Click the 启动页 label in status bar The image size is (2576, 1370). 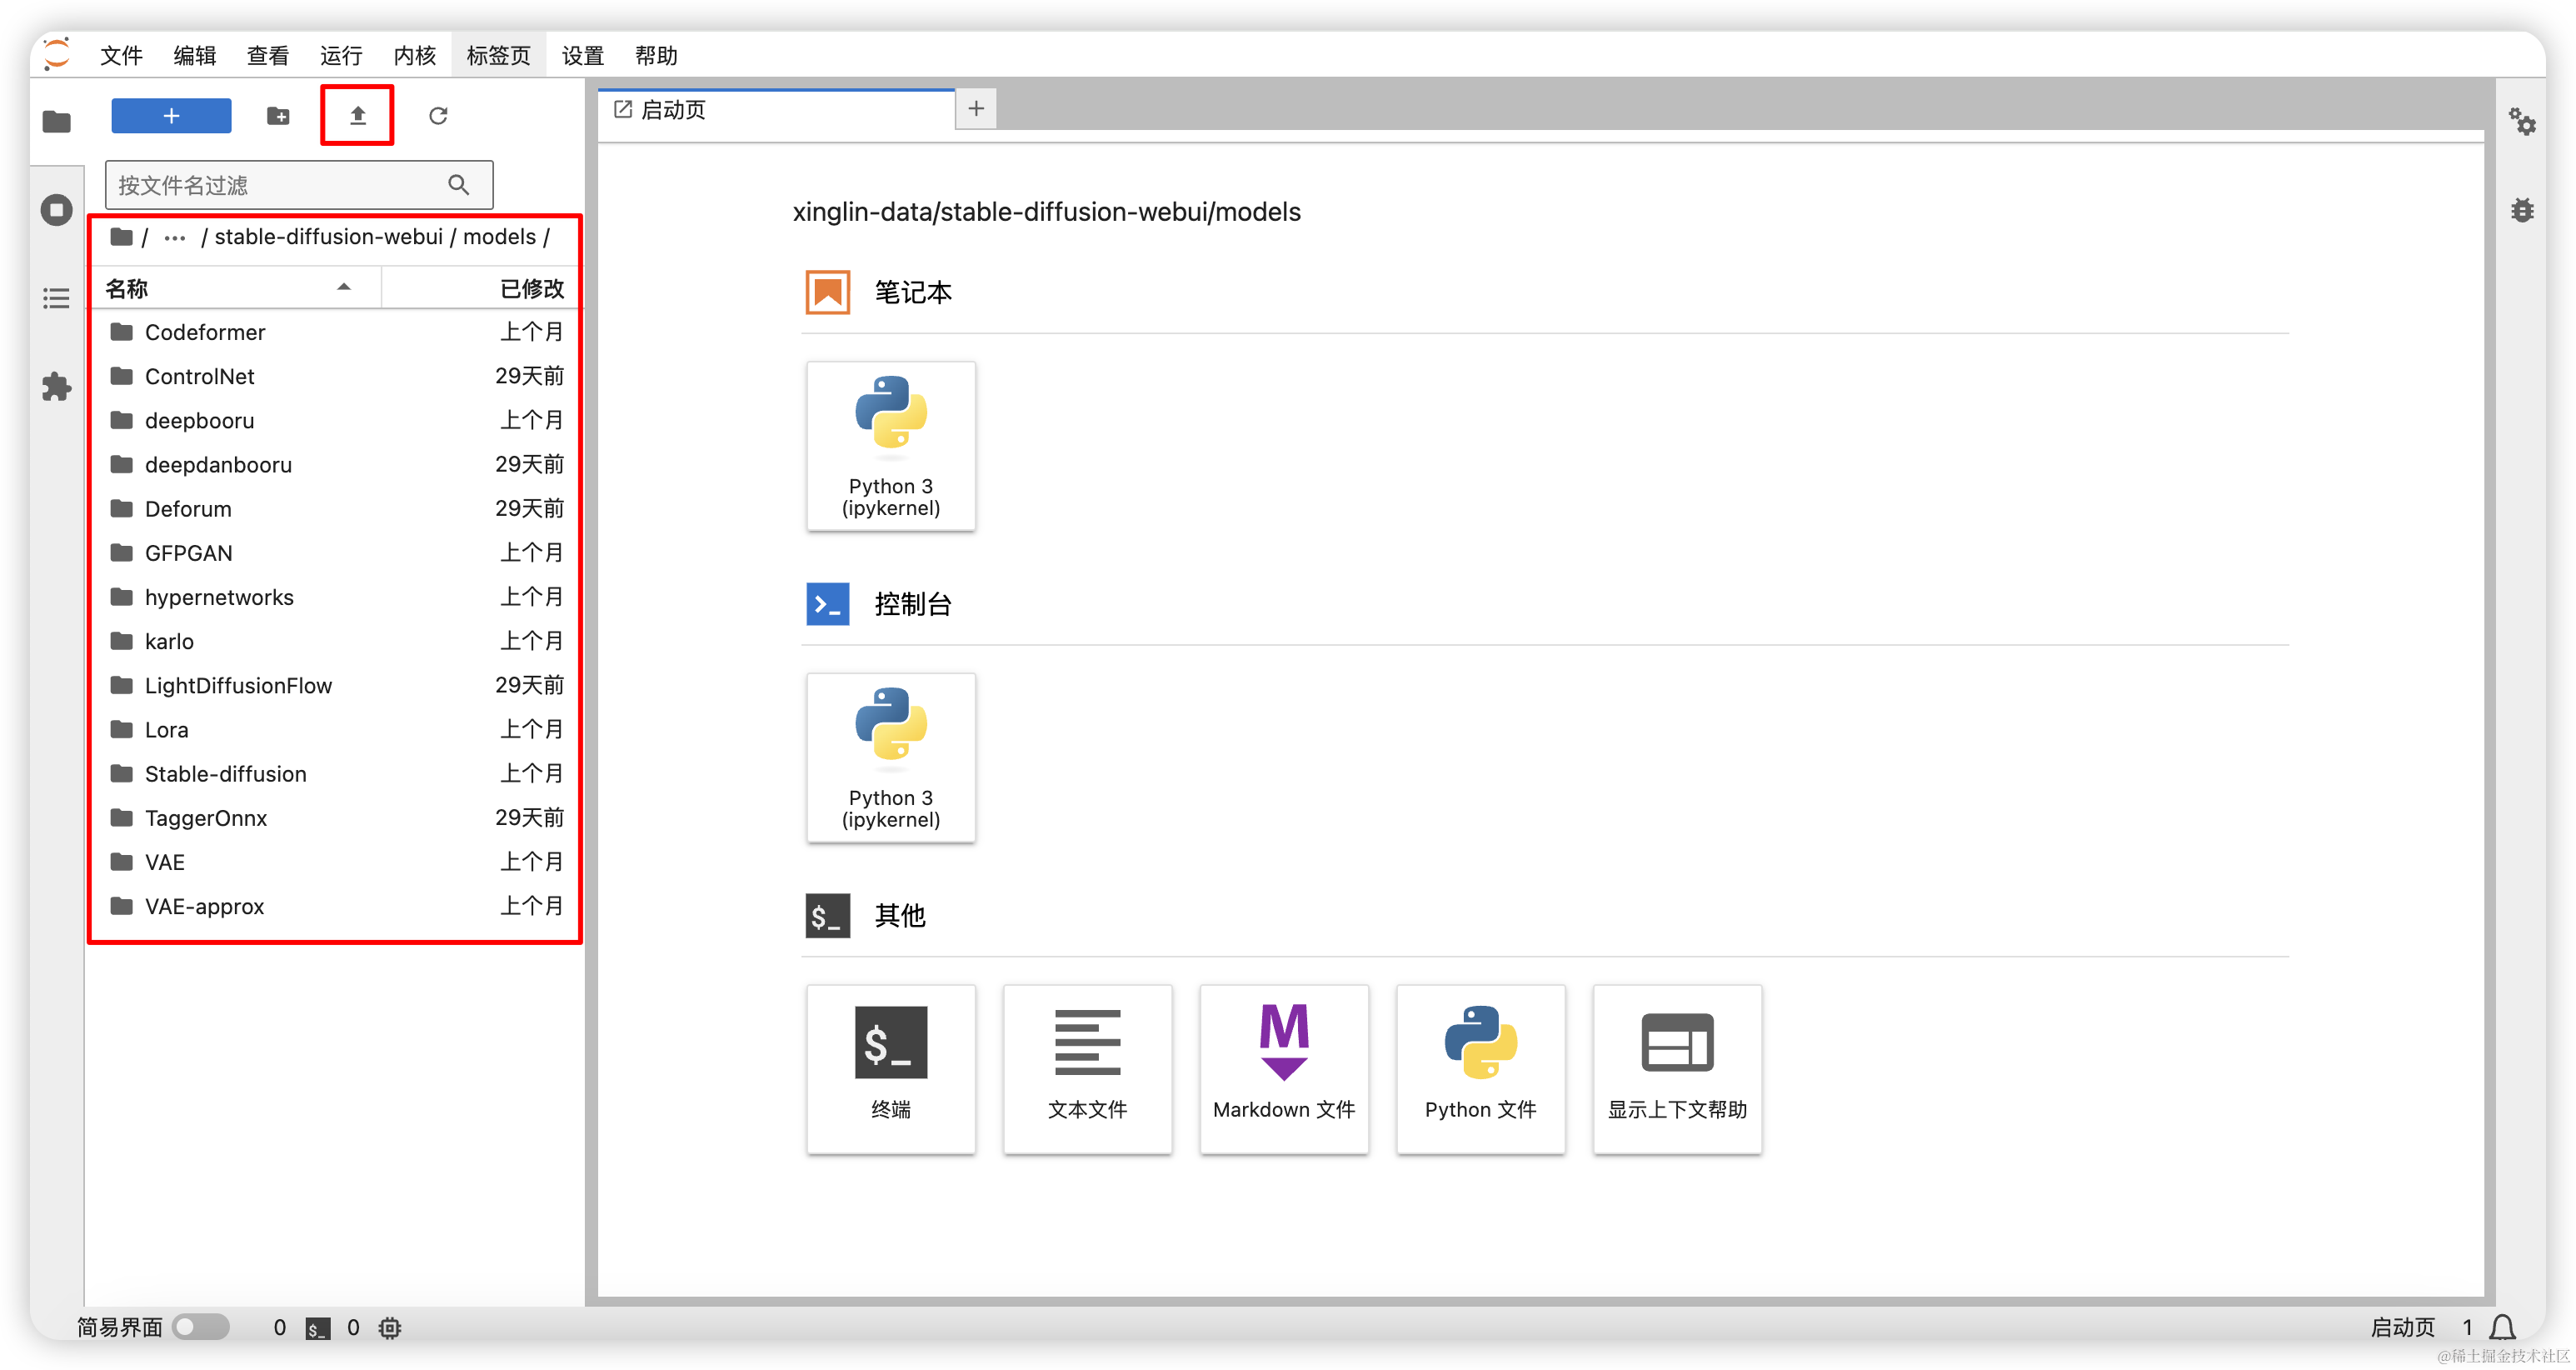click(2402, 1327)
